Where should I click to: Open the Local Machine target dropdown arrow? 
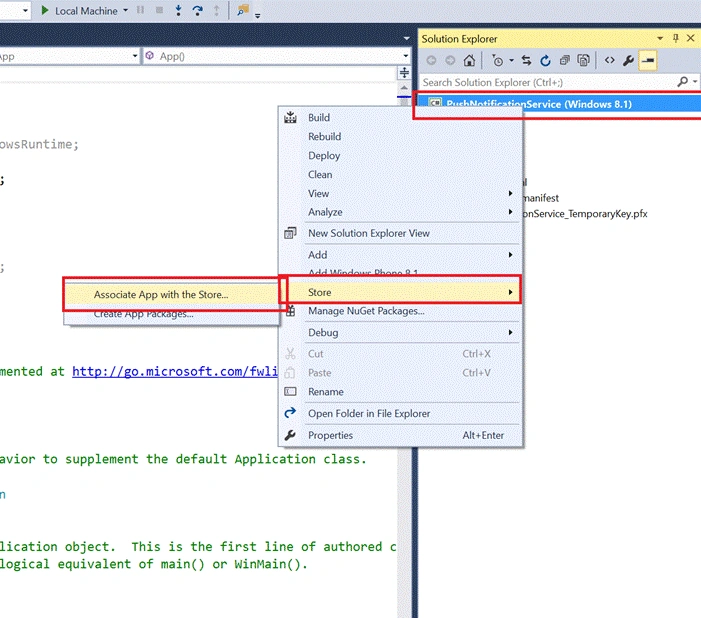tap(126, 10)
